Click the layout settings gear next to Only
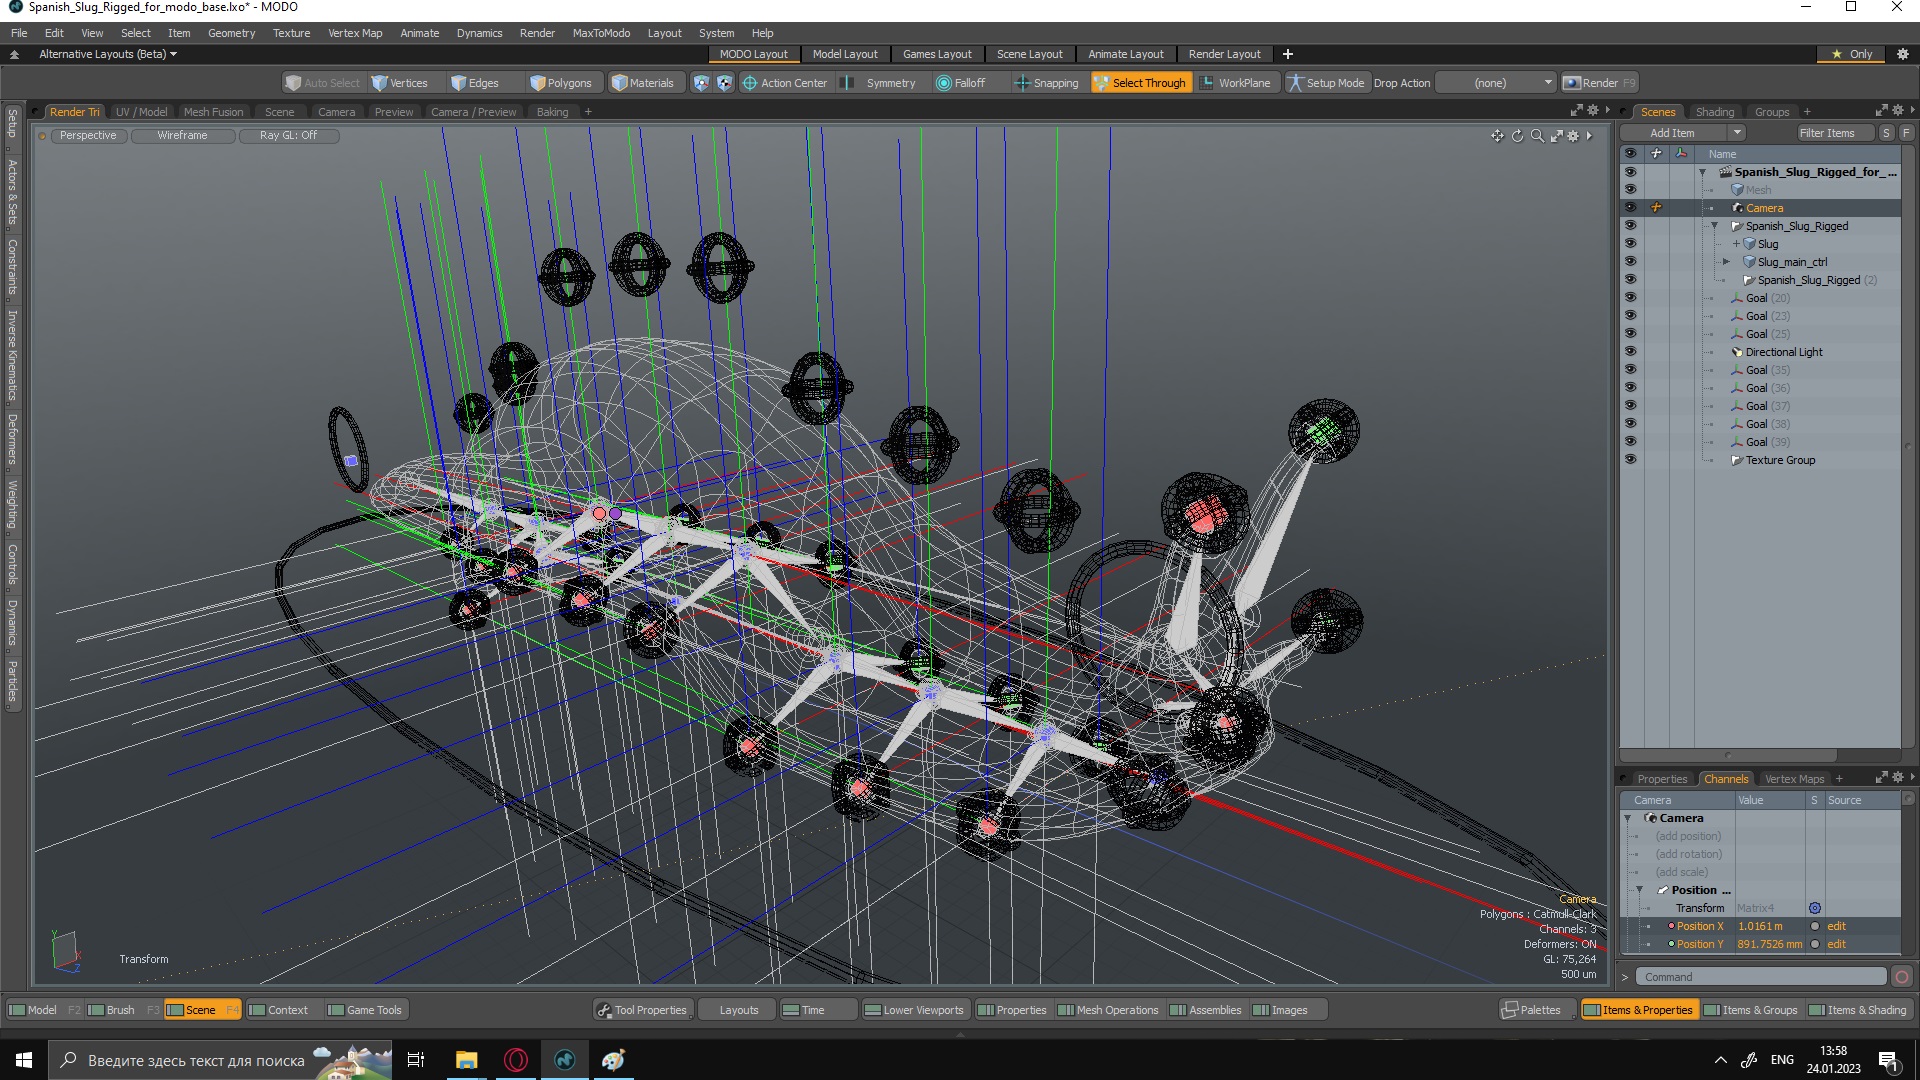 coord(1903,54)
